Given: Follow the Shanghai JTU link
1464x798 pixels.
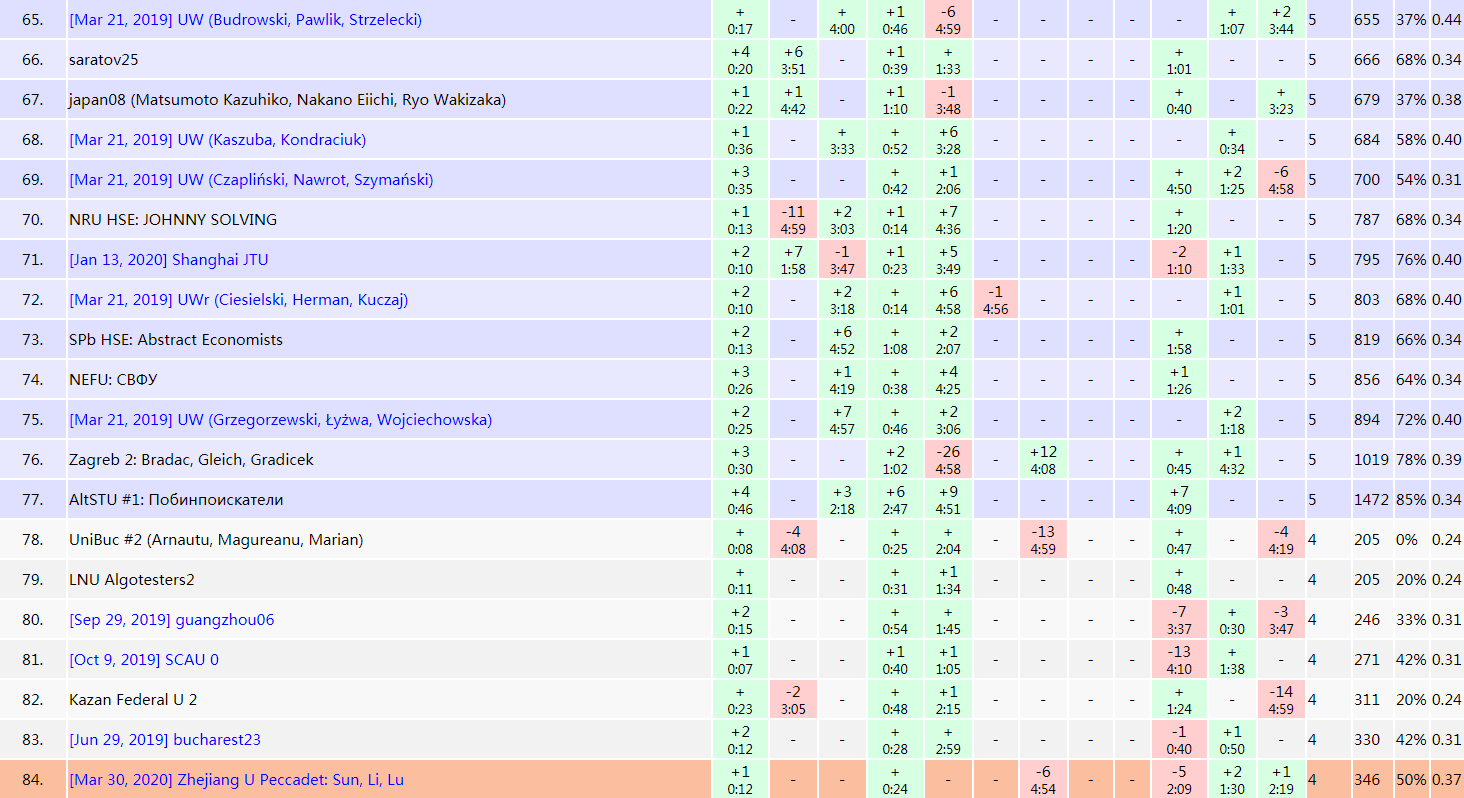Looking at the screenshot, I should click(x=168, y=260).
